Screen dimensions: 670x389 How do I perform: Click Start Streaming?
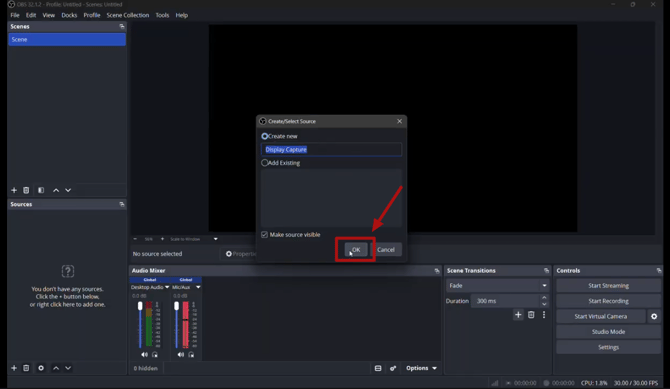click(x=608, y=286)
